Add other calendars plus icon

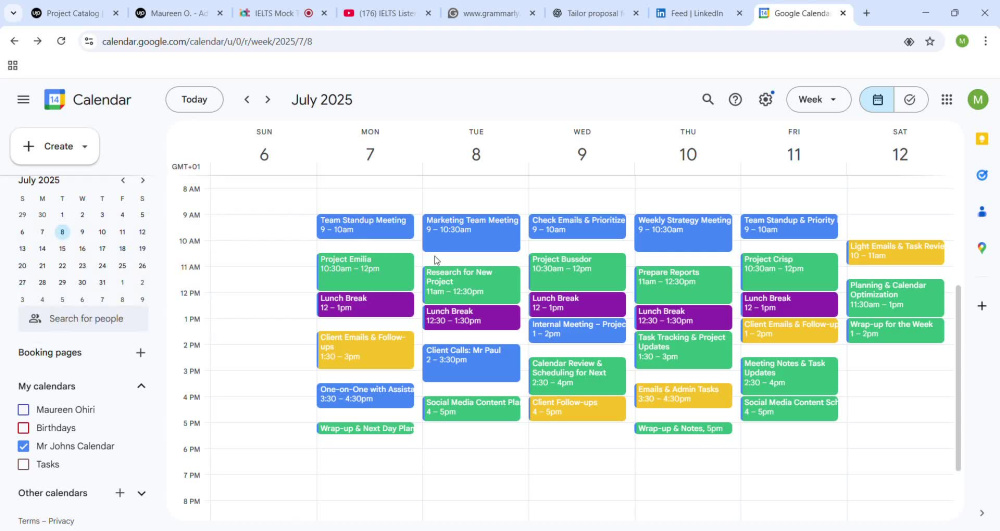(x=120, y=493)
